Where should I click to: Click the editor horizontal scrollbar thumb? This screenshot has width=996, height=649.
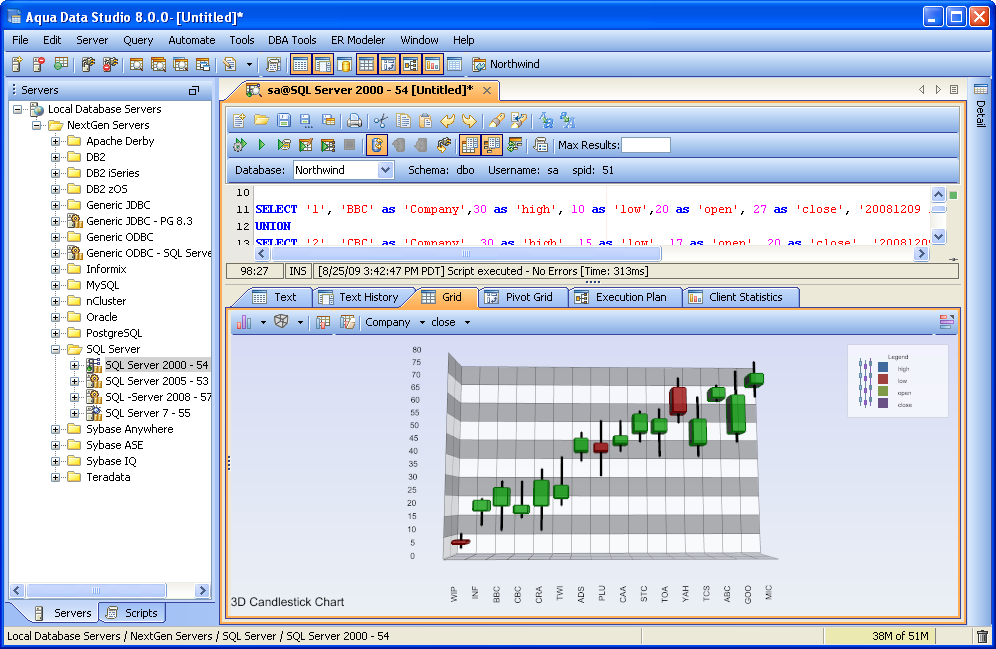[466, 253]
